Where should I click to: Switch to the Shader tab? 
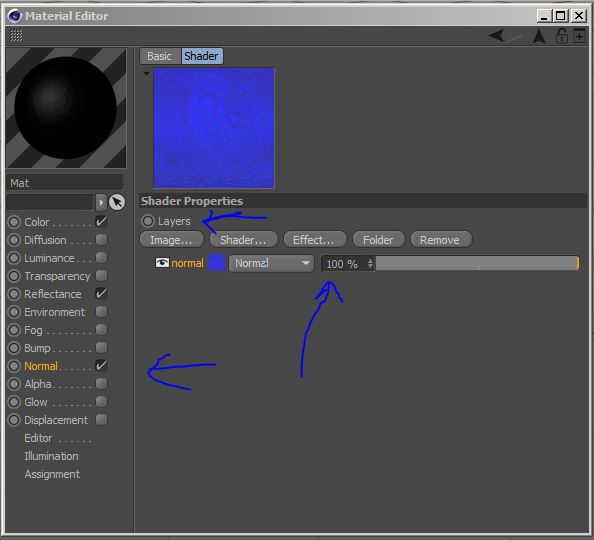coord(202,56)
